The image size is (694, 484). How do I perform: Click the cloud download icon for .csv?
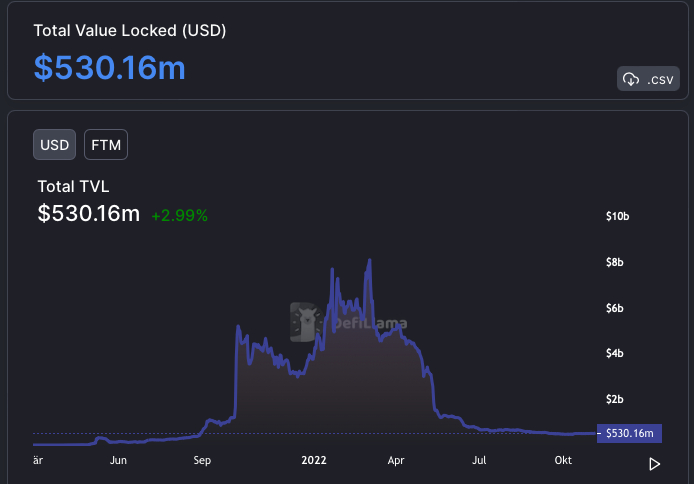pos(631,79)
